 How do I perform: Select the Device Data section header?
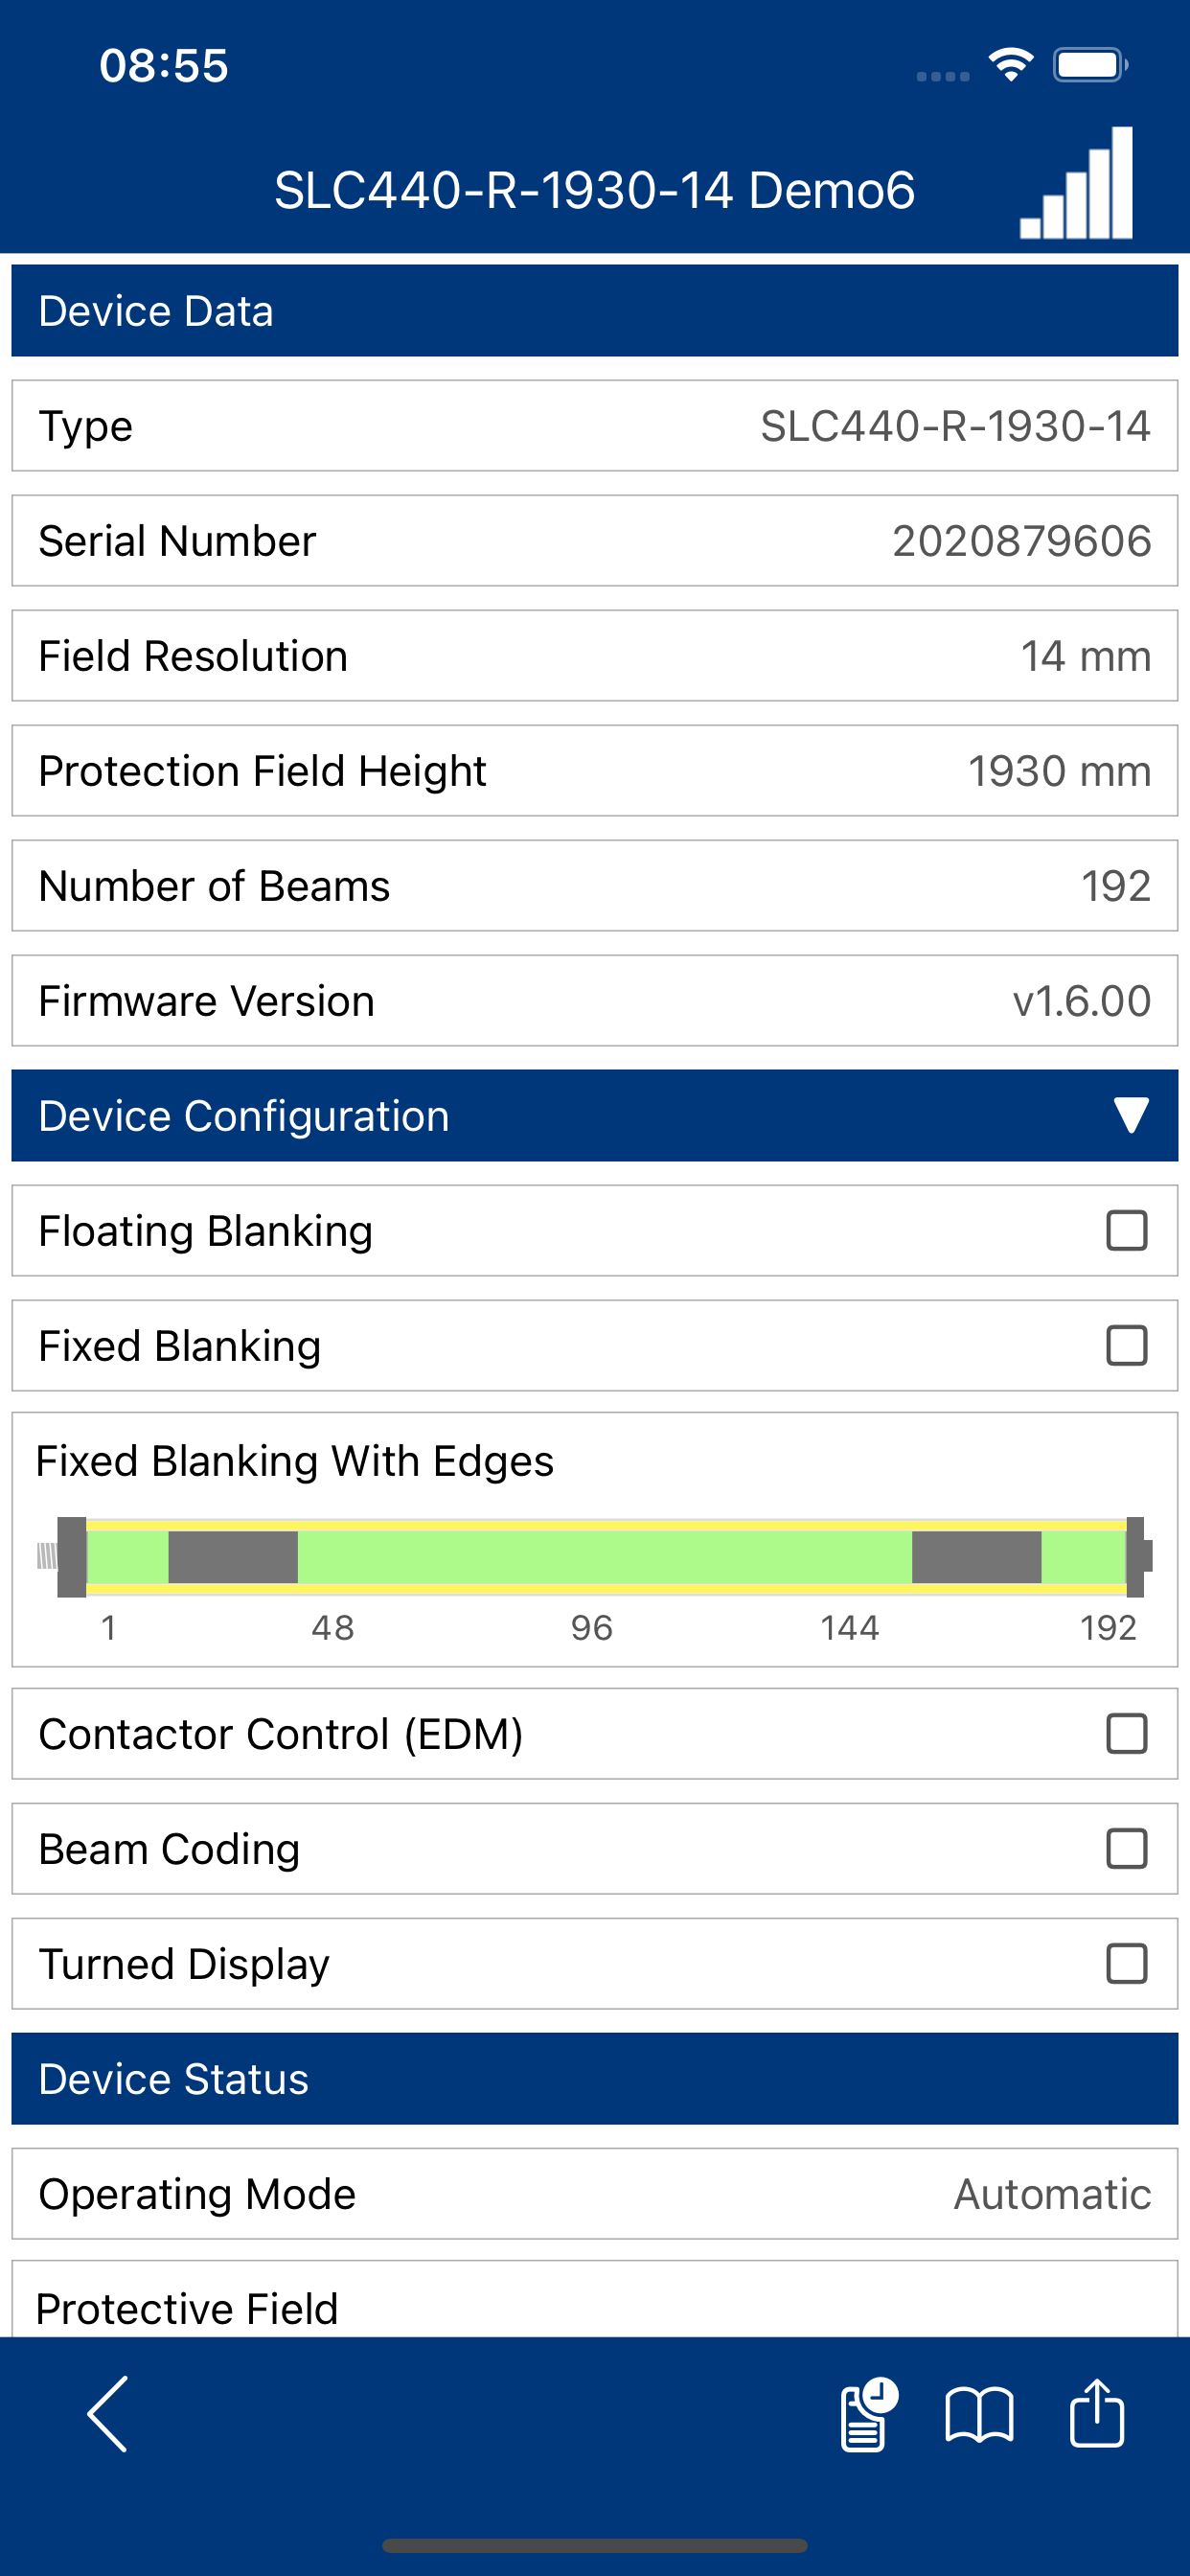(x=595, y=311)
